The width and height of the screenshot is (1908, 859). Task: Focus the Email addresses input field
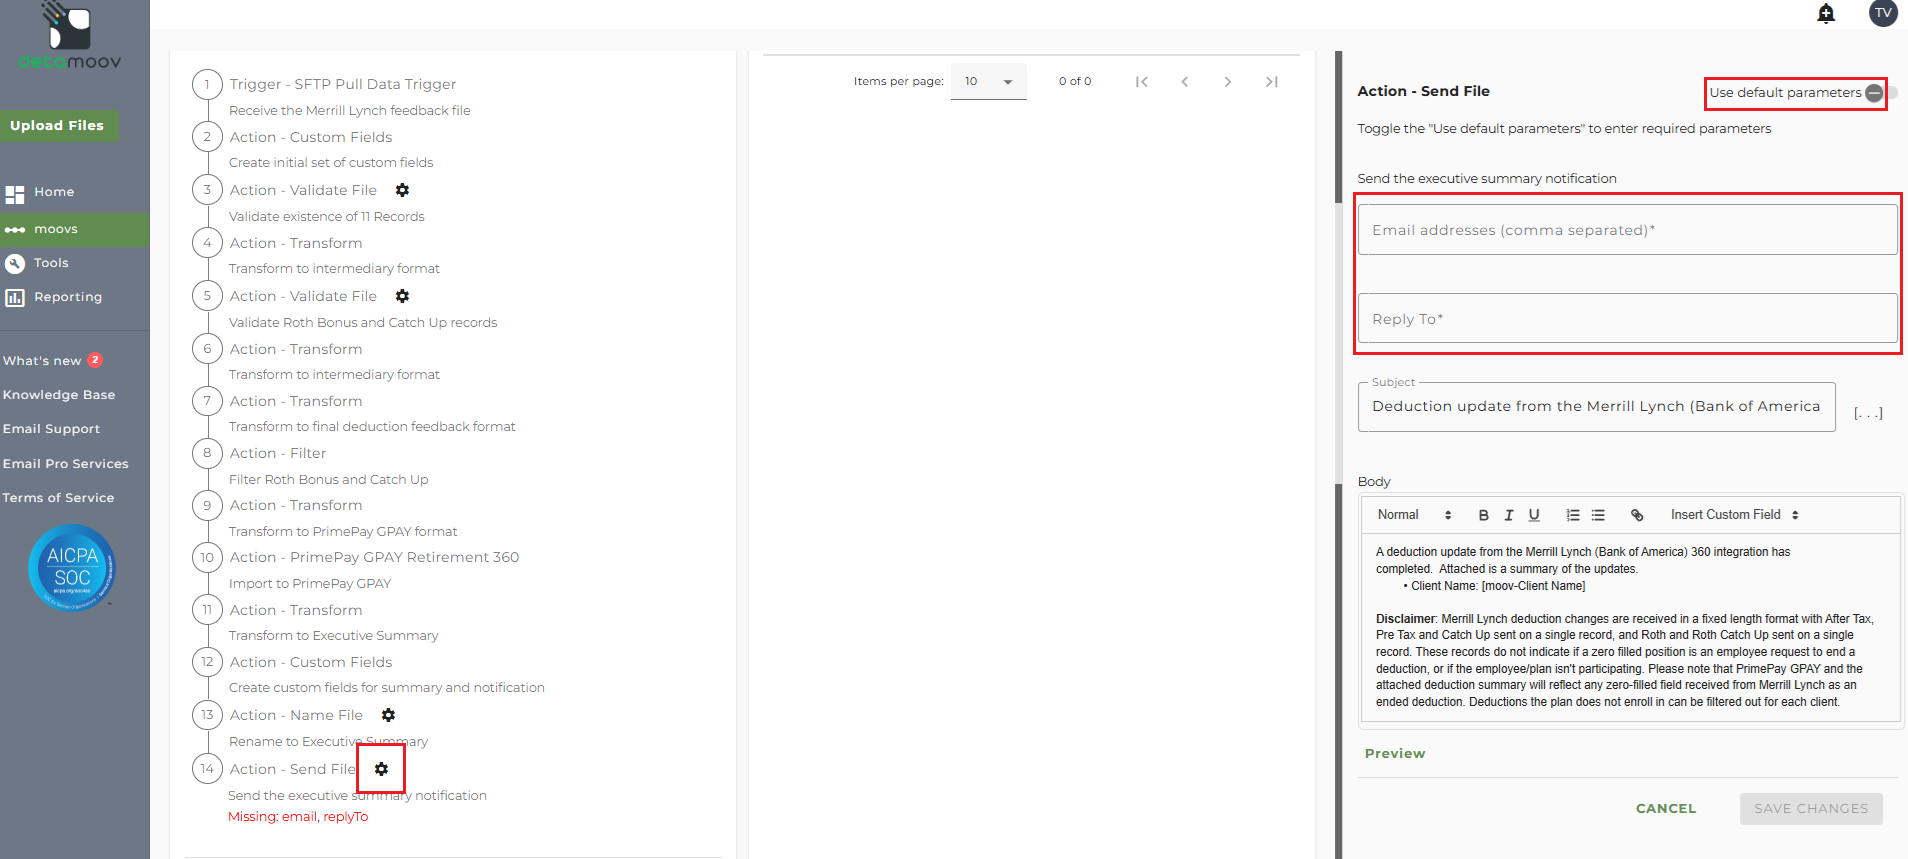(x=1627, y=230)
